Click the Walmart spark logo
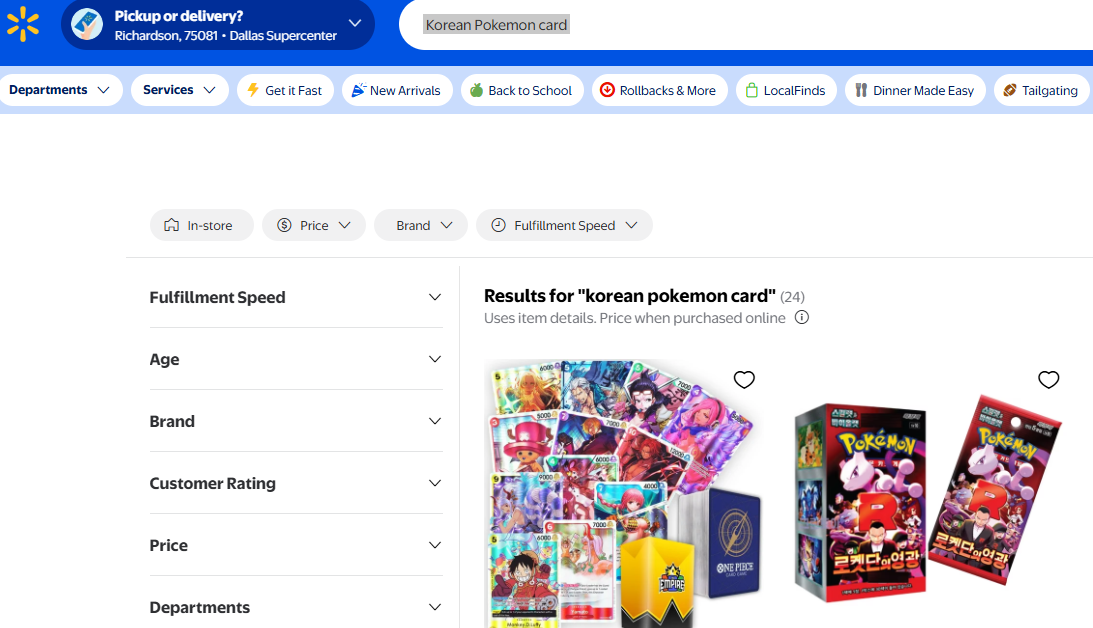Viewport: 1093px width, 628px height. 22,24
